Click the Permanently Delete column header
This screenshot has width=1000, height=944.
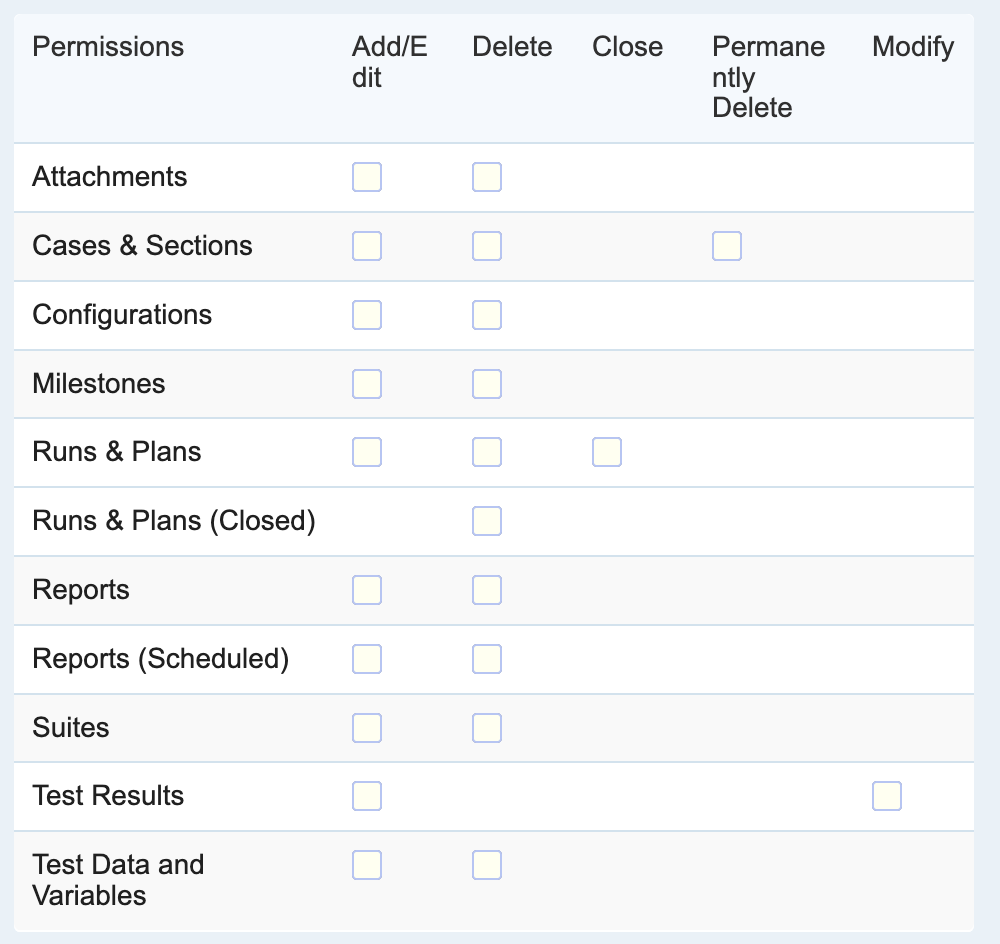tap(768, 77)
